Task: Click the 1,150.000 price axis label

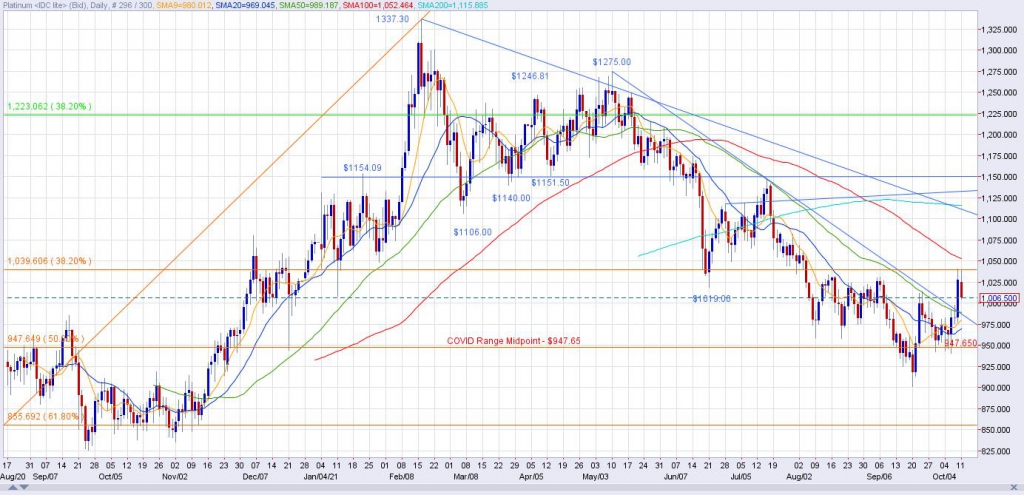Action: point(998,177)
